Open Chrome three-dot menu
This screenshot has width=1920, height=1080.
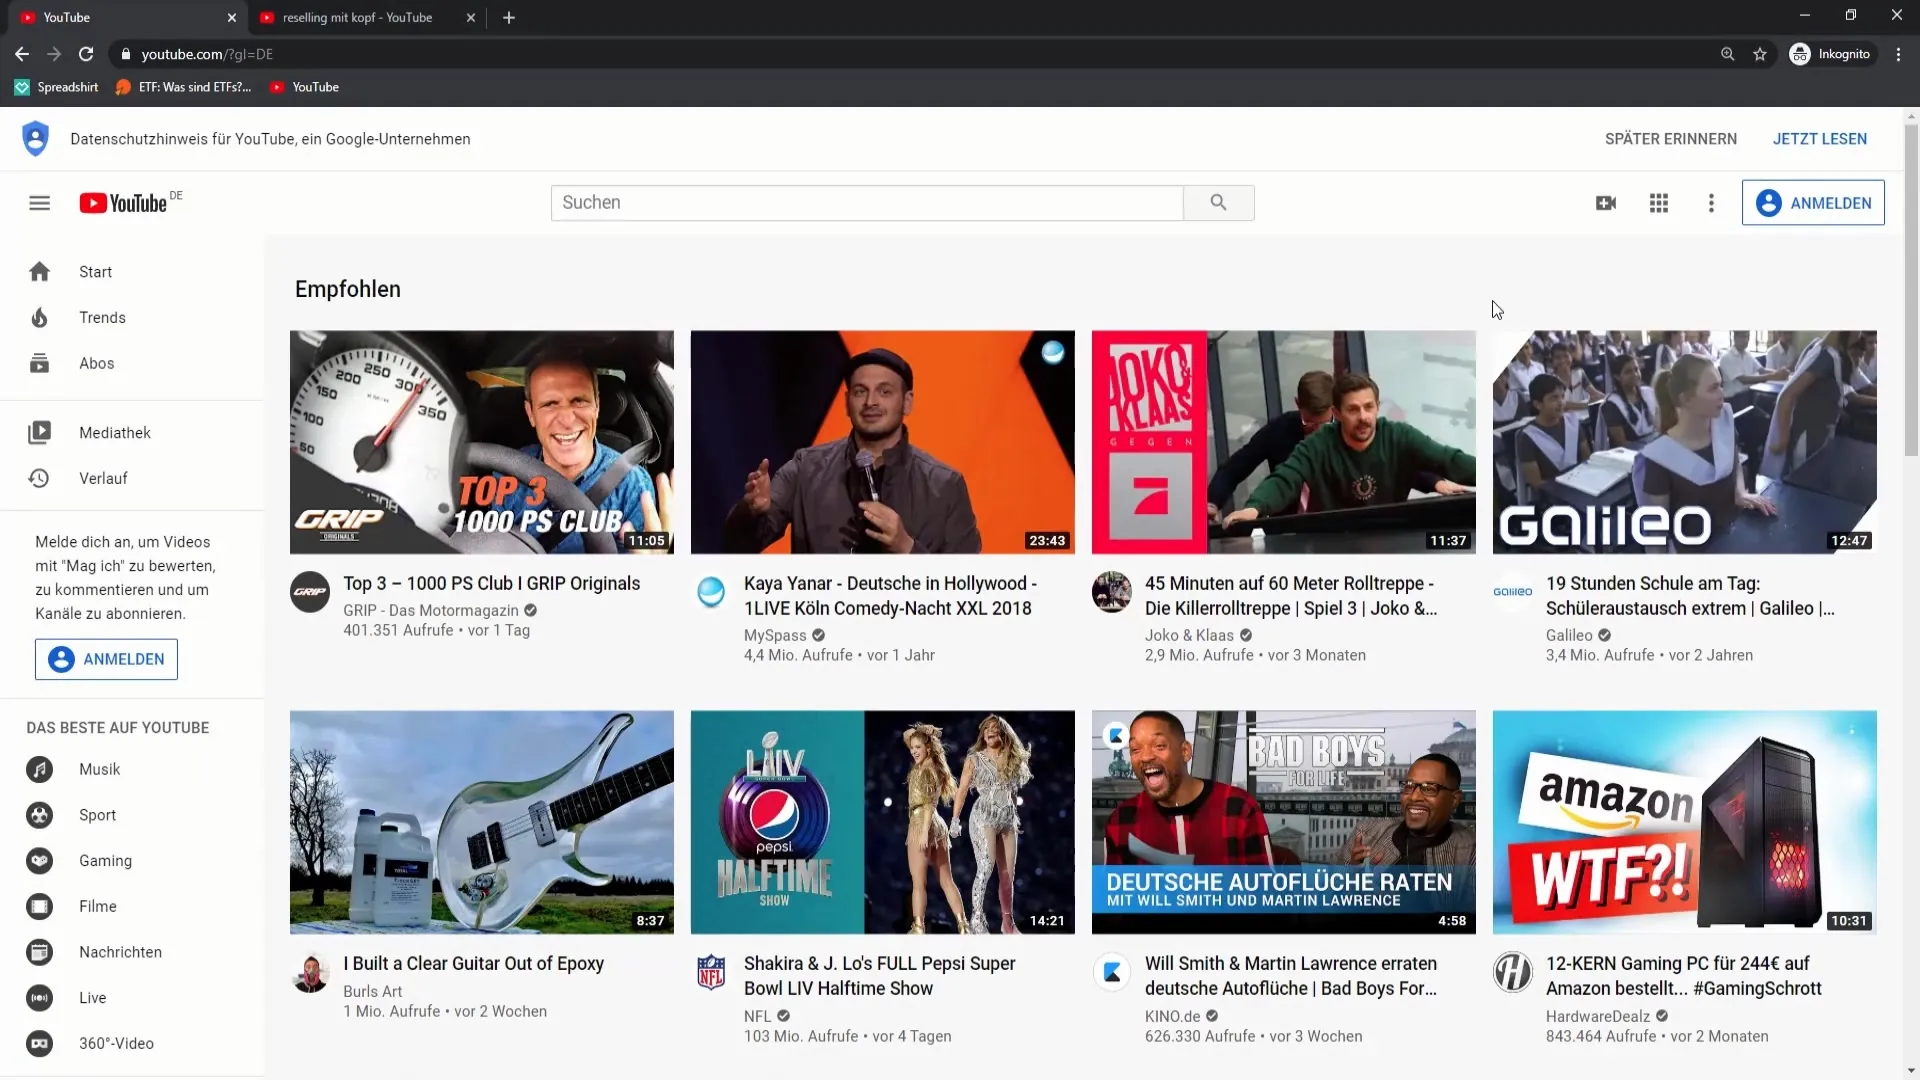click(1898, 54)
